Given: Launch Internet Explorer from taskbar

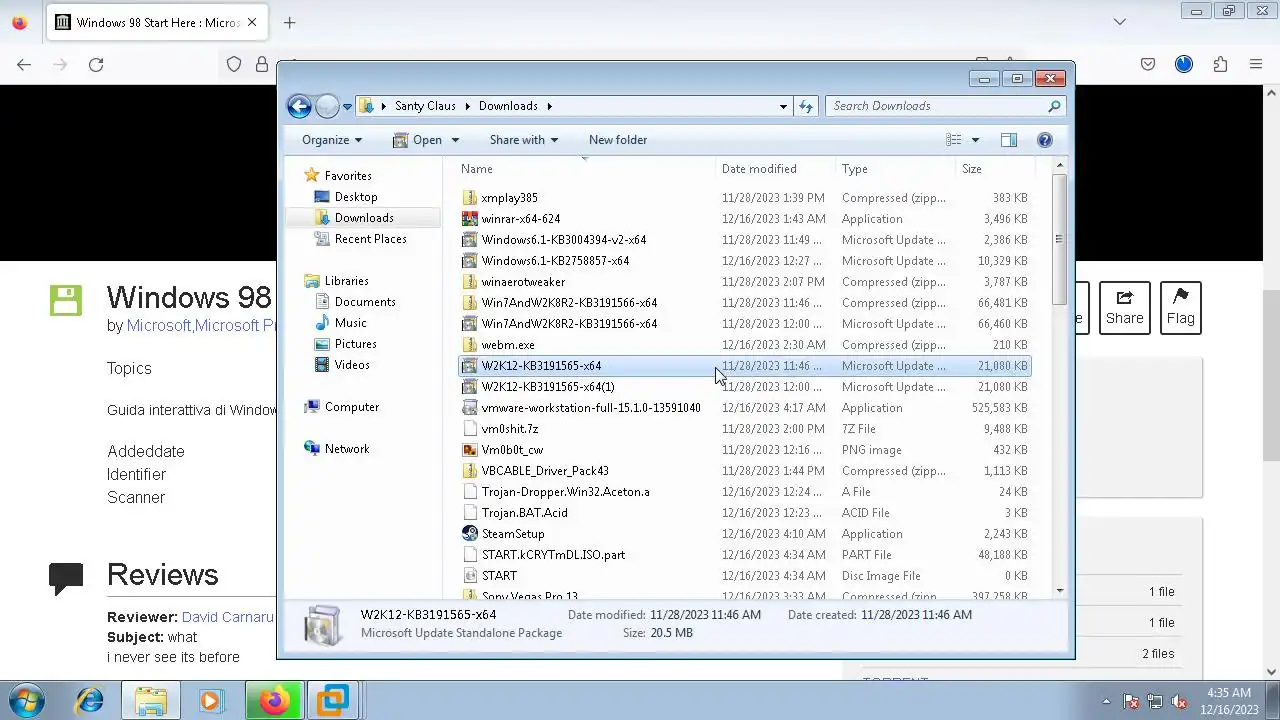Looking at the screenshot, I should (x=90, y=700).
